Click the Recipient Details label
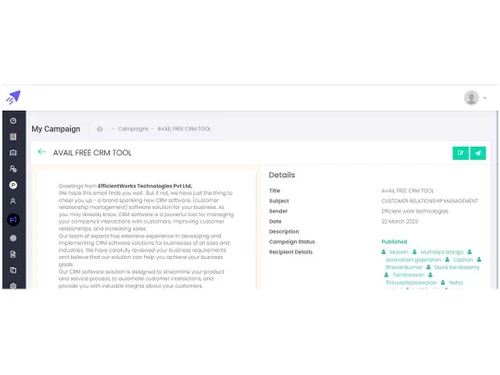 pos(291,252)
